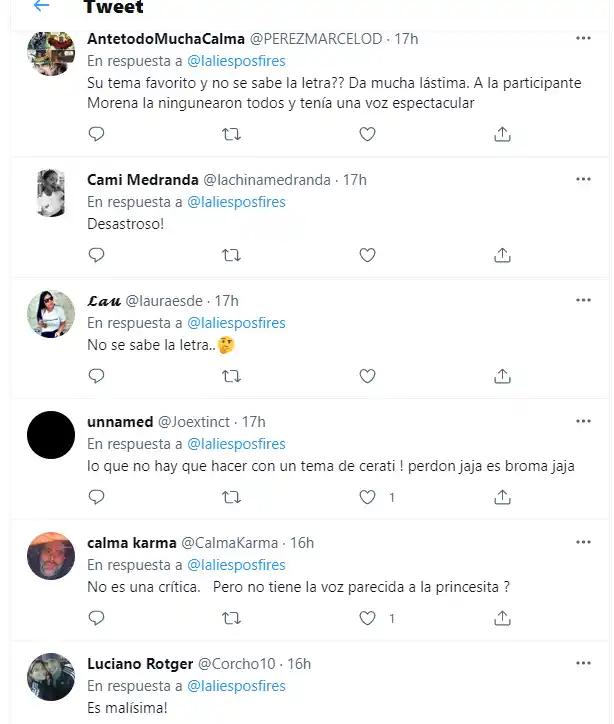The width and height of the screenshot is (614, 724).
Task: Reply to Cami Medranda's tweet
Action: point(96,255)
